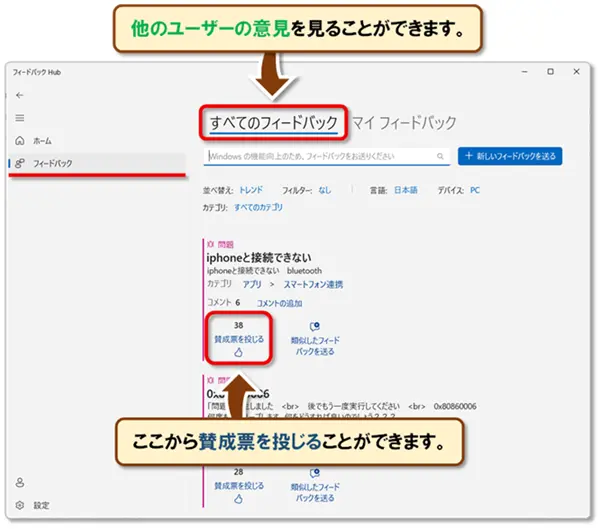Minimize the フィードバック Hub window
The height and width of the screenshot is (529, 600).
coord(525,72)
